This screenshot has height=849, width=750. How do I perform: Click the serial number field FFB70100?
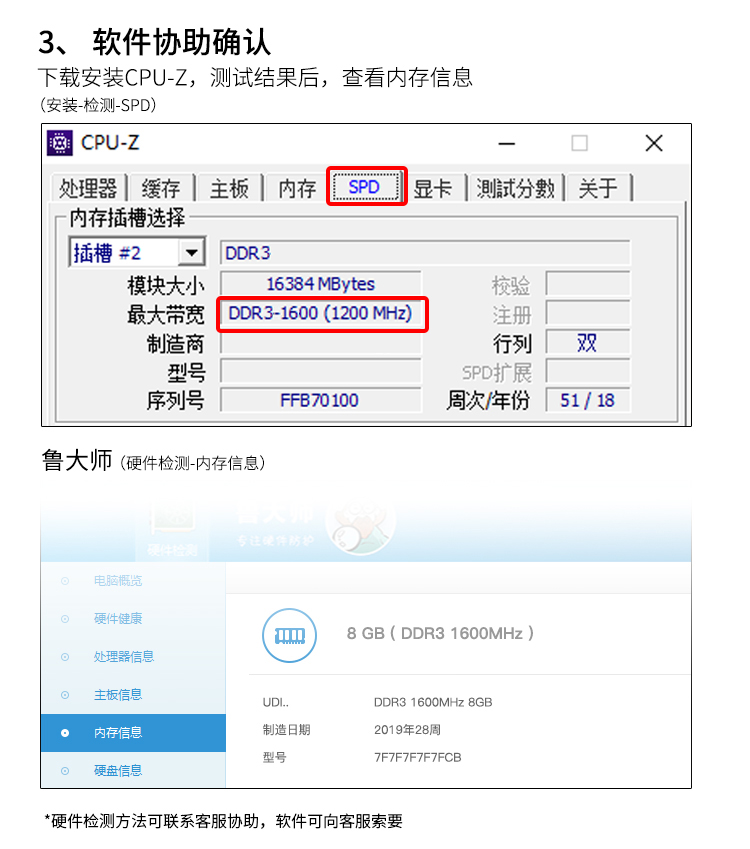321,400
